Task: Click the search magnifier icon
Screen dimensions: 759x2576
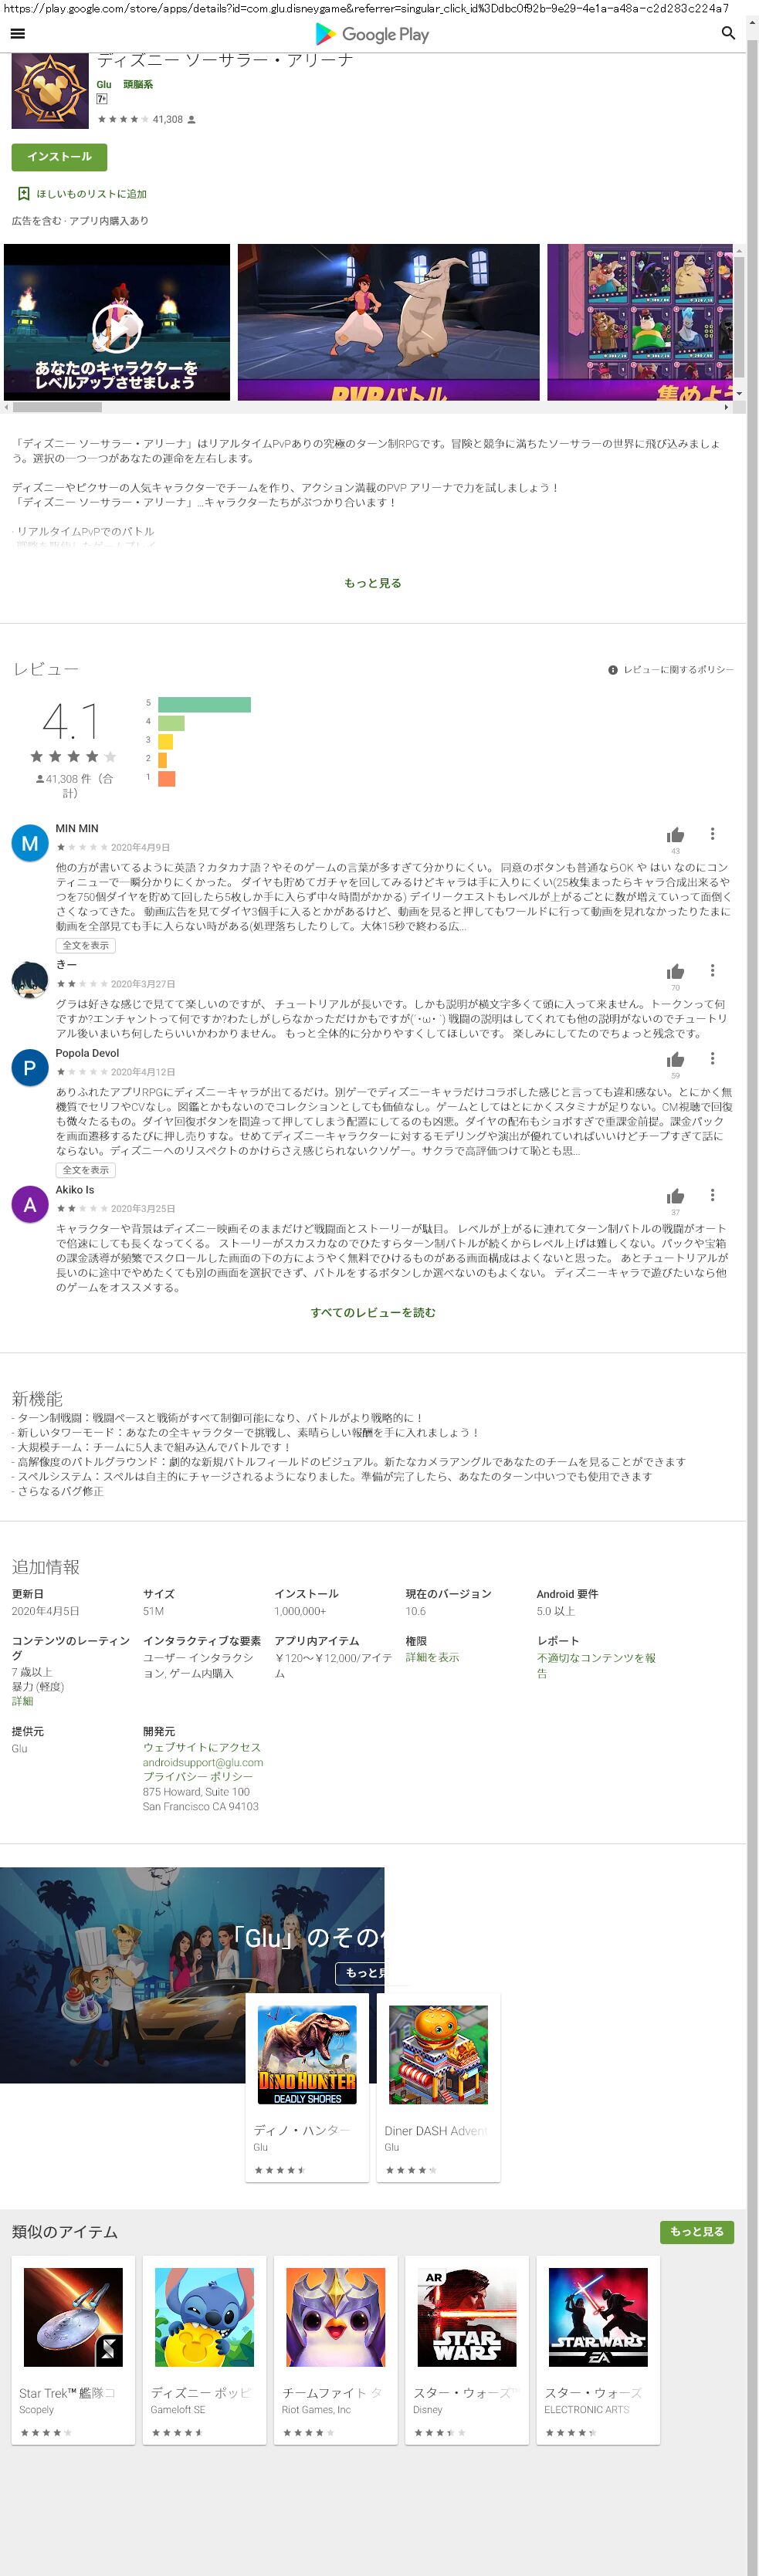Action: point(728,33)
